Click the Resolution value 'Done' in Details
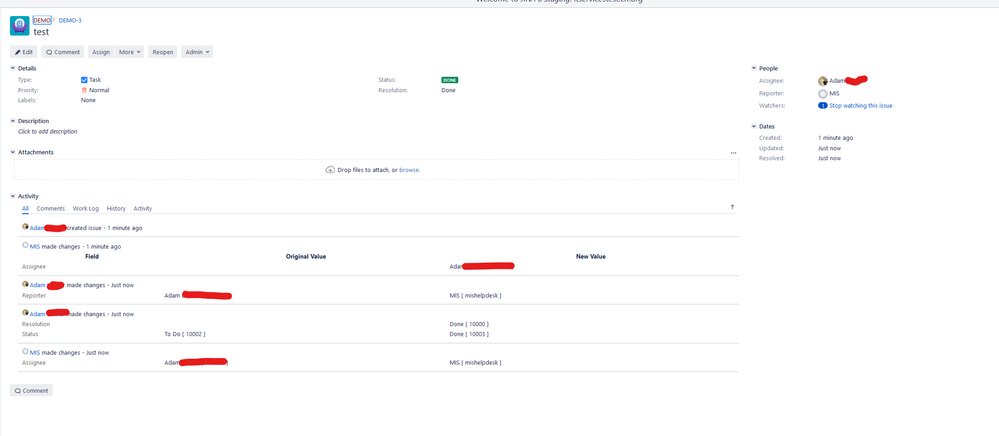The width and height of the screenshot is (999, 436). (449, 91)
